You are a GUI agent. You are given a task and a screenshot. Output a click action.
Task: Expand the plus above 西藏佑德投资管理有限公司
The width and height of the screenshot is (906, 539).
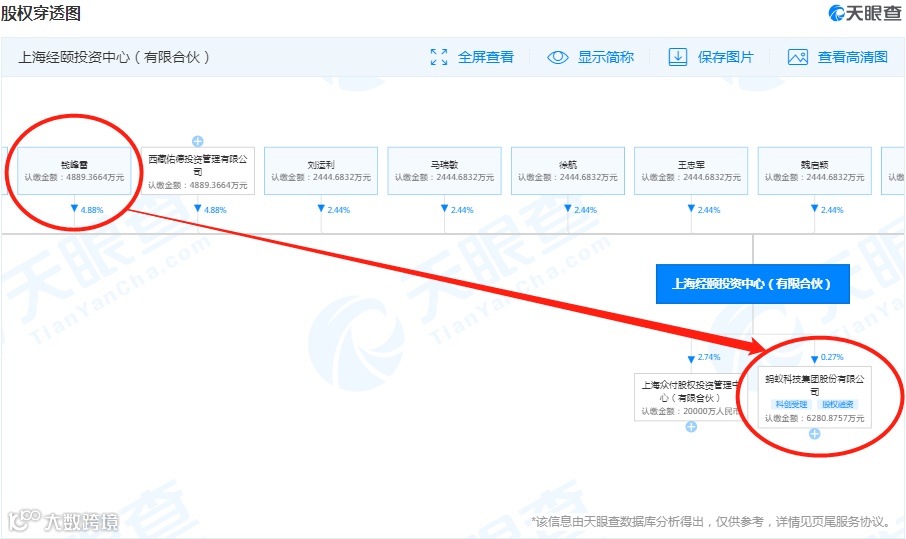click(x=198, y=141)
